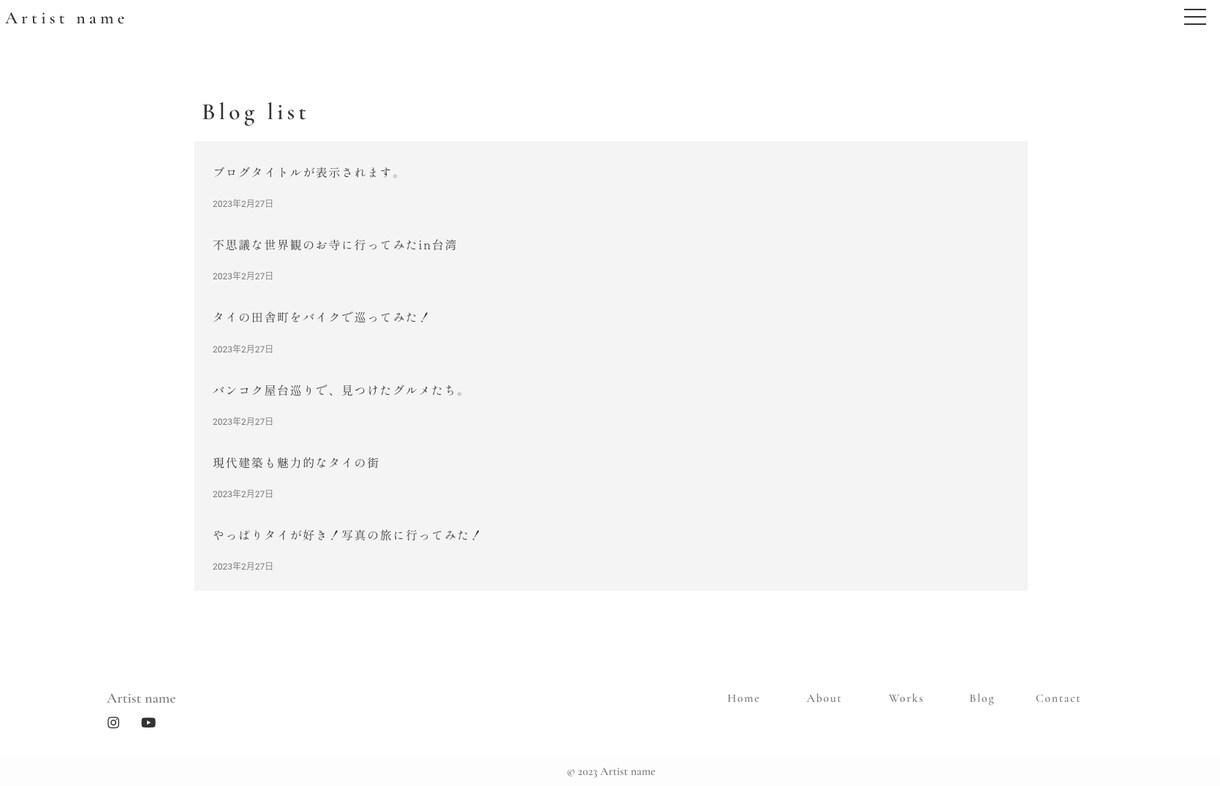1220x786 pixels.
Task: Open post '不思議な世界観のお寺に行ってみたin台湾'
Action: pyautogui.click(x=335, y=245)
